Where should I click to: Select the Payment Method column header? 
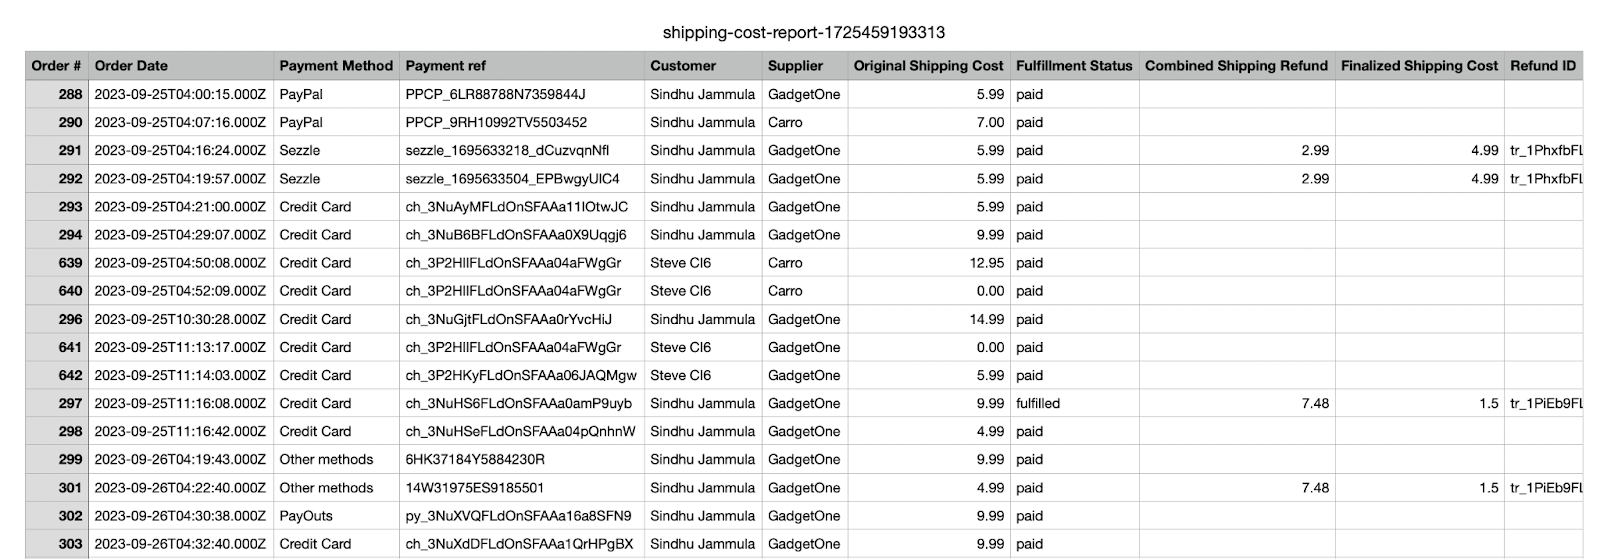point(336,66)
